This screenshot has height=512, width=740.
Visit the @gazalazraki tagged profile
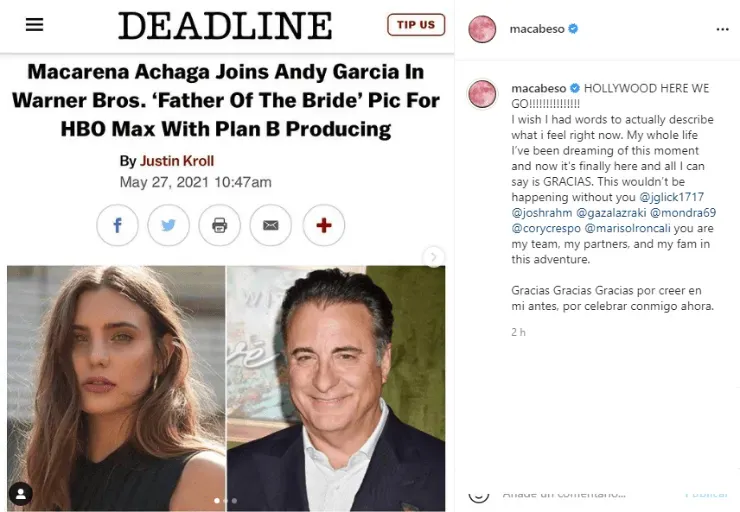[x=610, y=212]
